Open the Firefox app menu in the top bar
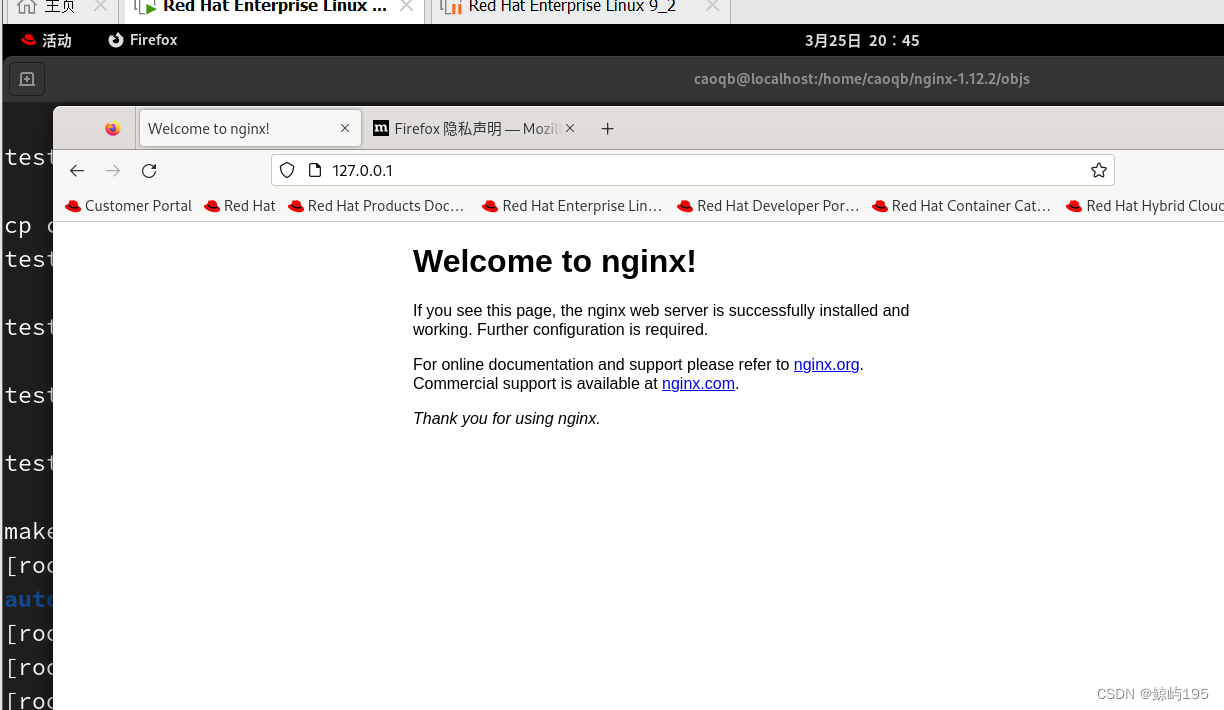 pyautogui.click(x=143, y=40)
